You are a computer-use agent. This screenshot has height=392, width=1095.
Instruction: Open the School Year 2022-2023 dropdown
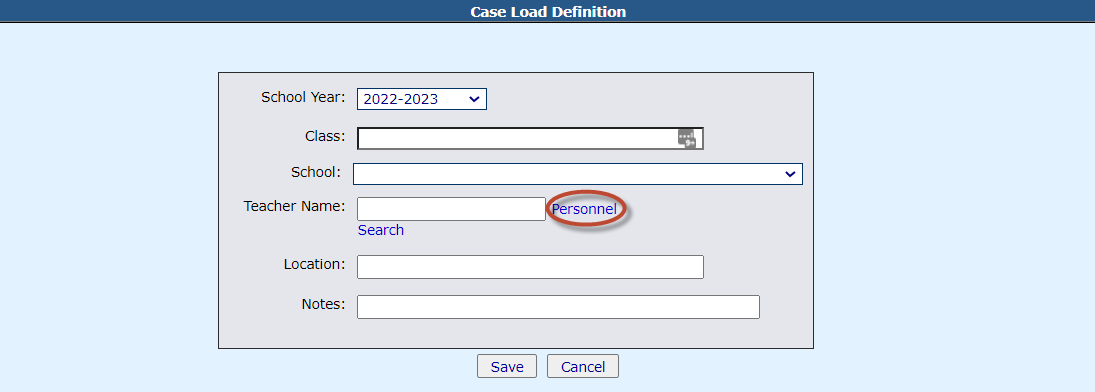(x=422, y=99)
